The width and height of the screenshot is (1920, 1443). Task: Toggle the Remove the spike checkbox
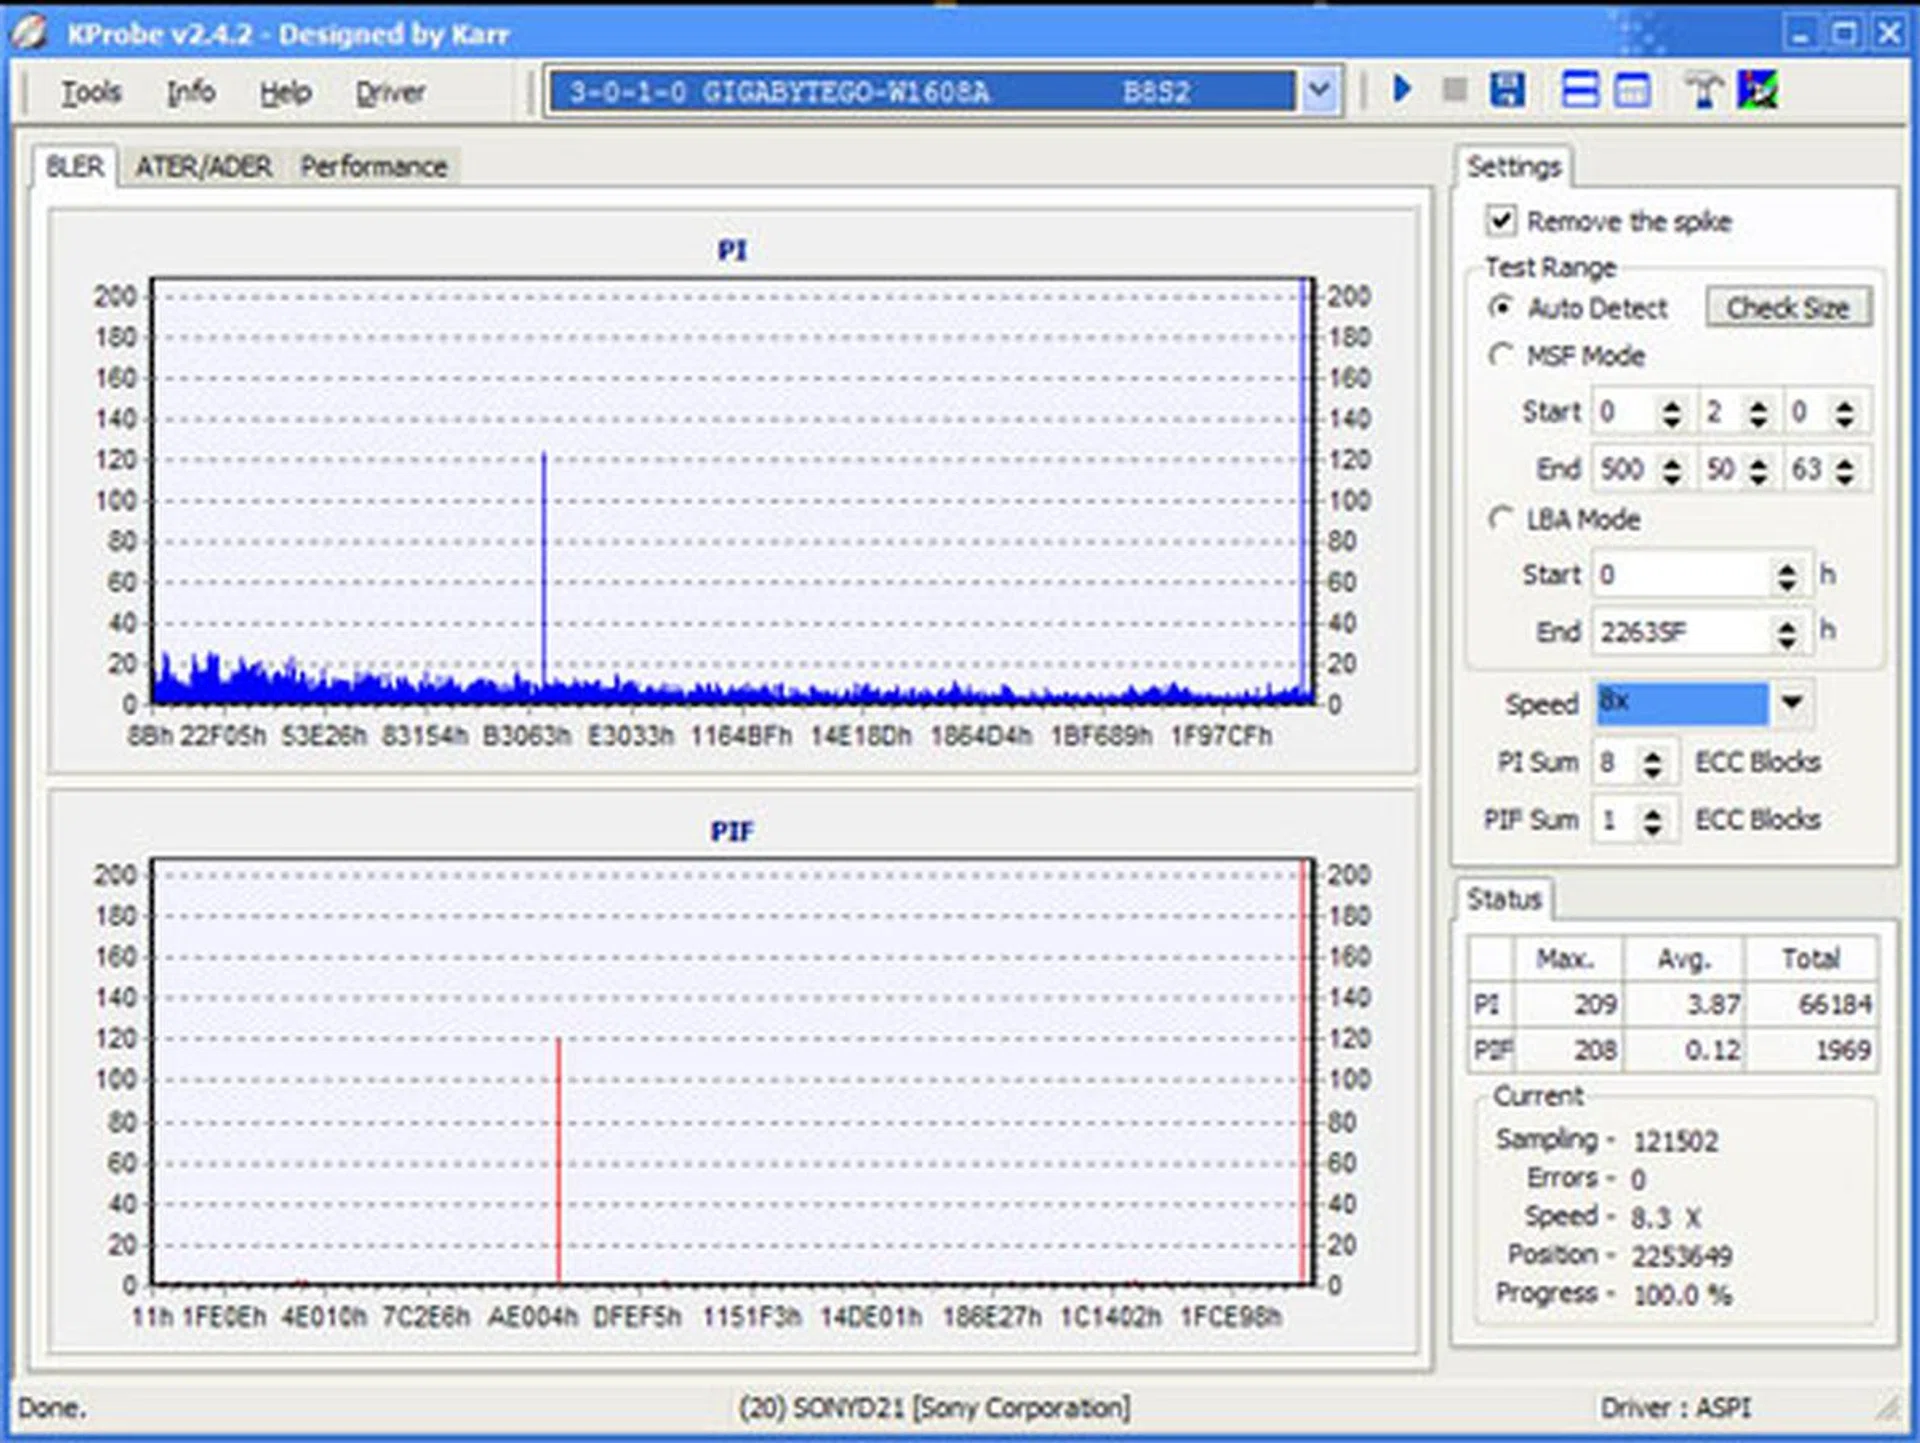pyautogui.click(x=1500, y=220)
